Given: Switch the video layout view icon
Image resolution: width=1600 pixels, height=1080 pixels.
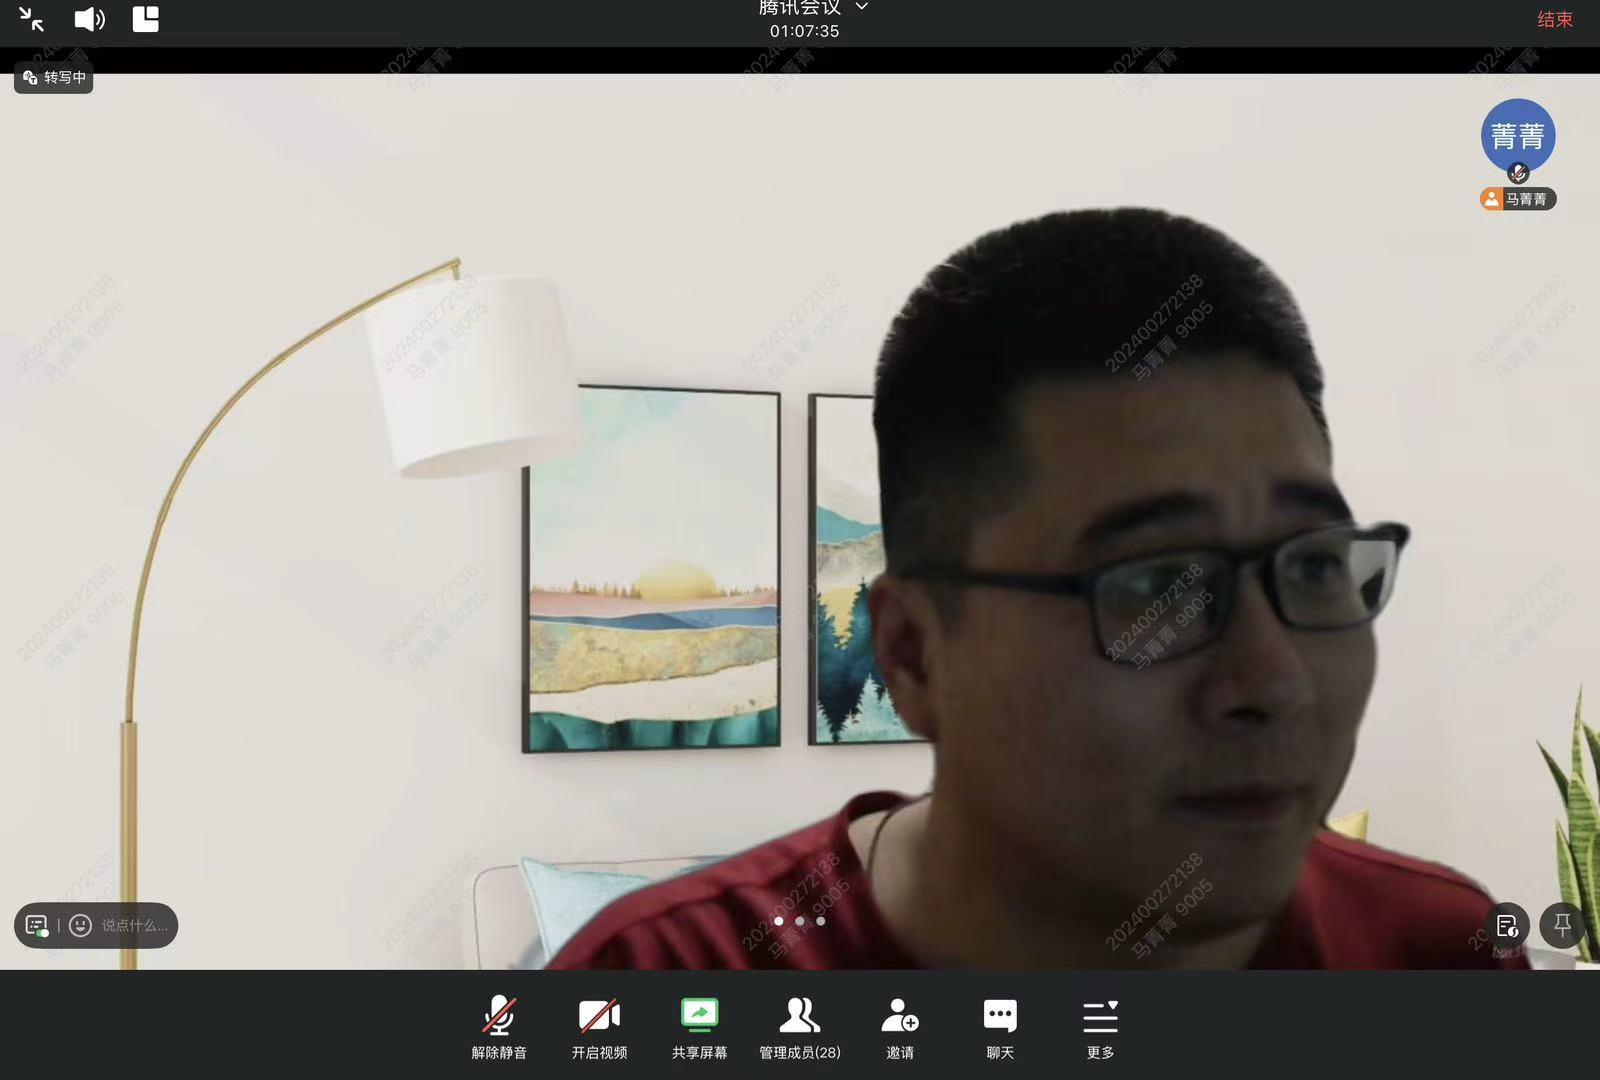Looking at the screenshot, I should [146, 20].
